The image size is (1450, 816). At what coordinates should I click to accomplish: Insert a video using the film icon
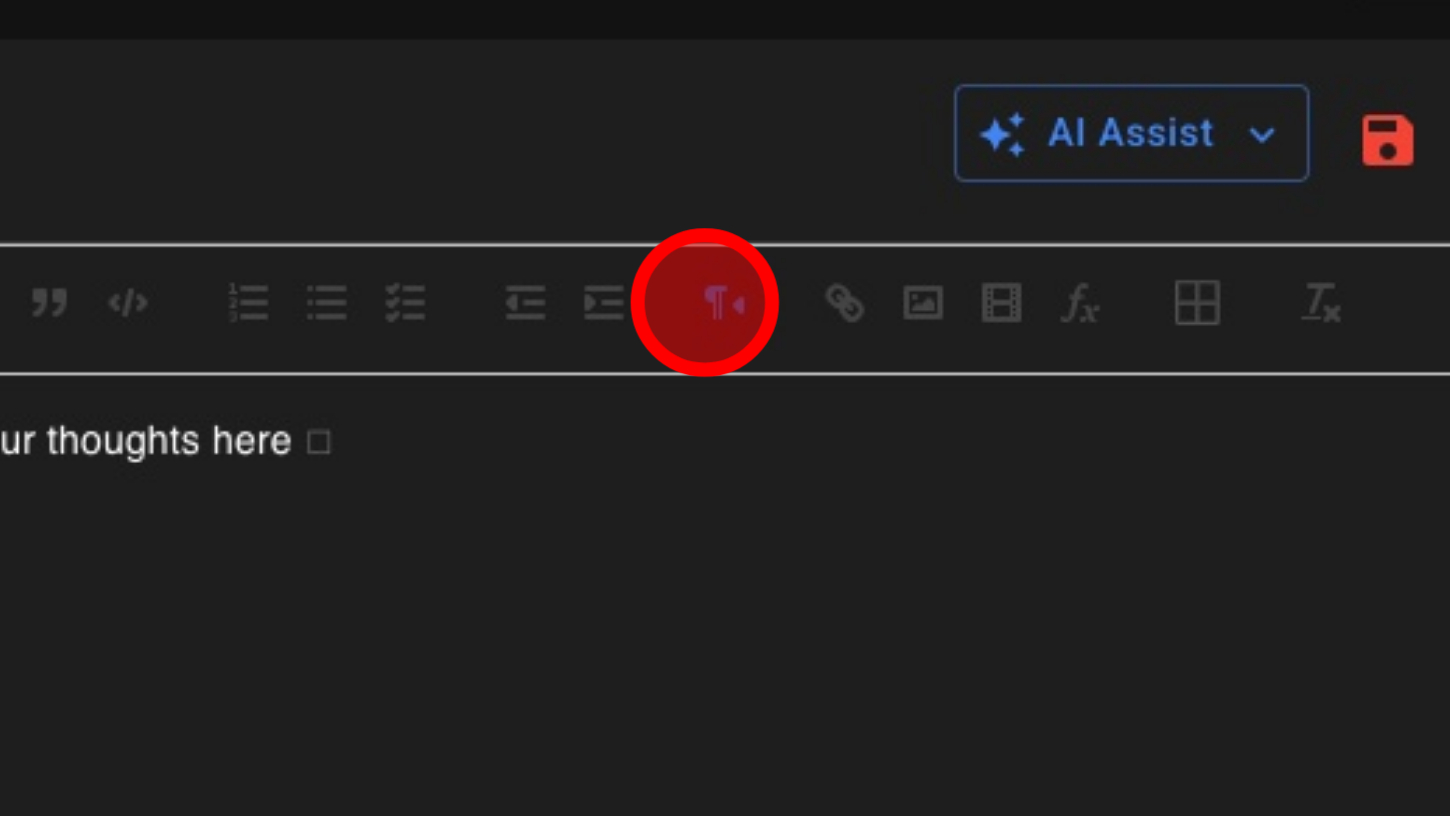[1001, 302]
